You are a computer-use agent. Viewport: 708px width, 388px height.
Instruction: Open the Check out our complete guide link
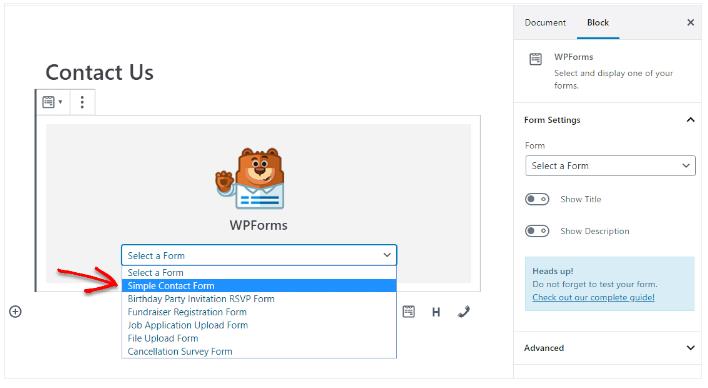coord(593,297)
